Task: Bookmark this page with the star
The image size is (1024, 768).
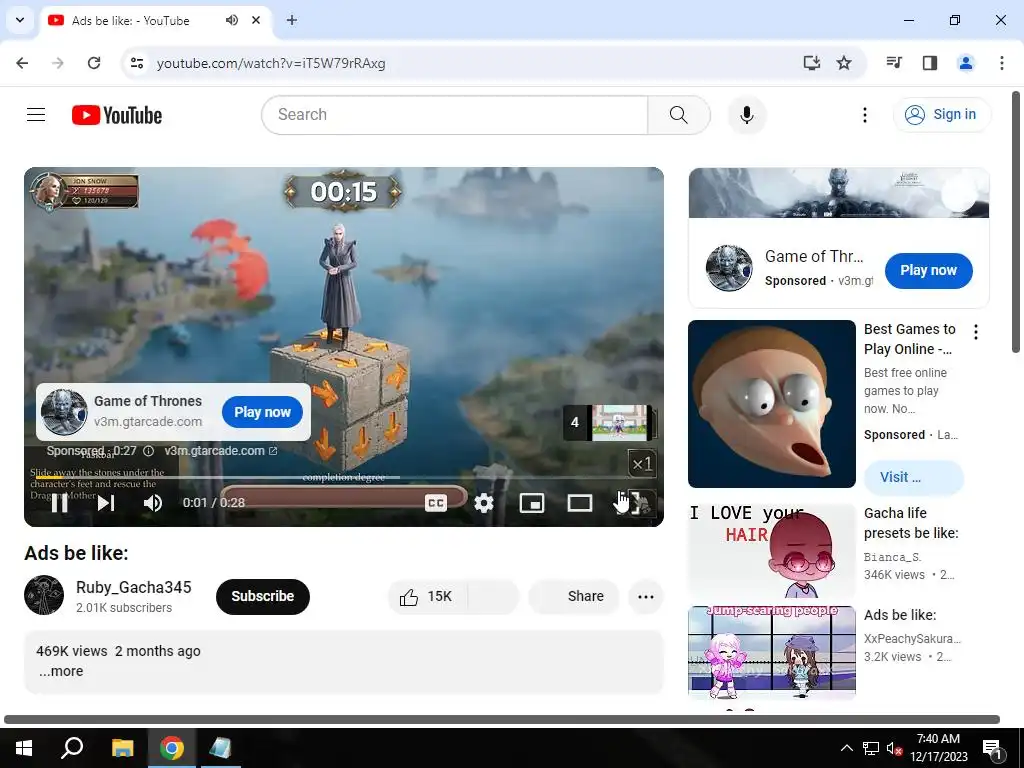Action: click(844, 63)
